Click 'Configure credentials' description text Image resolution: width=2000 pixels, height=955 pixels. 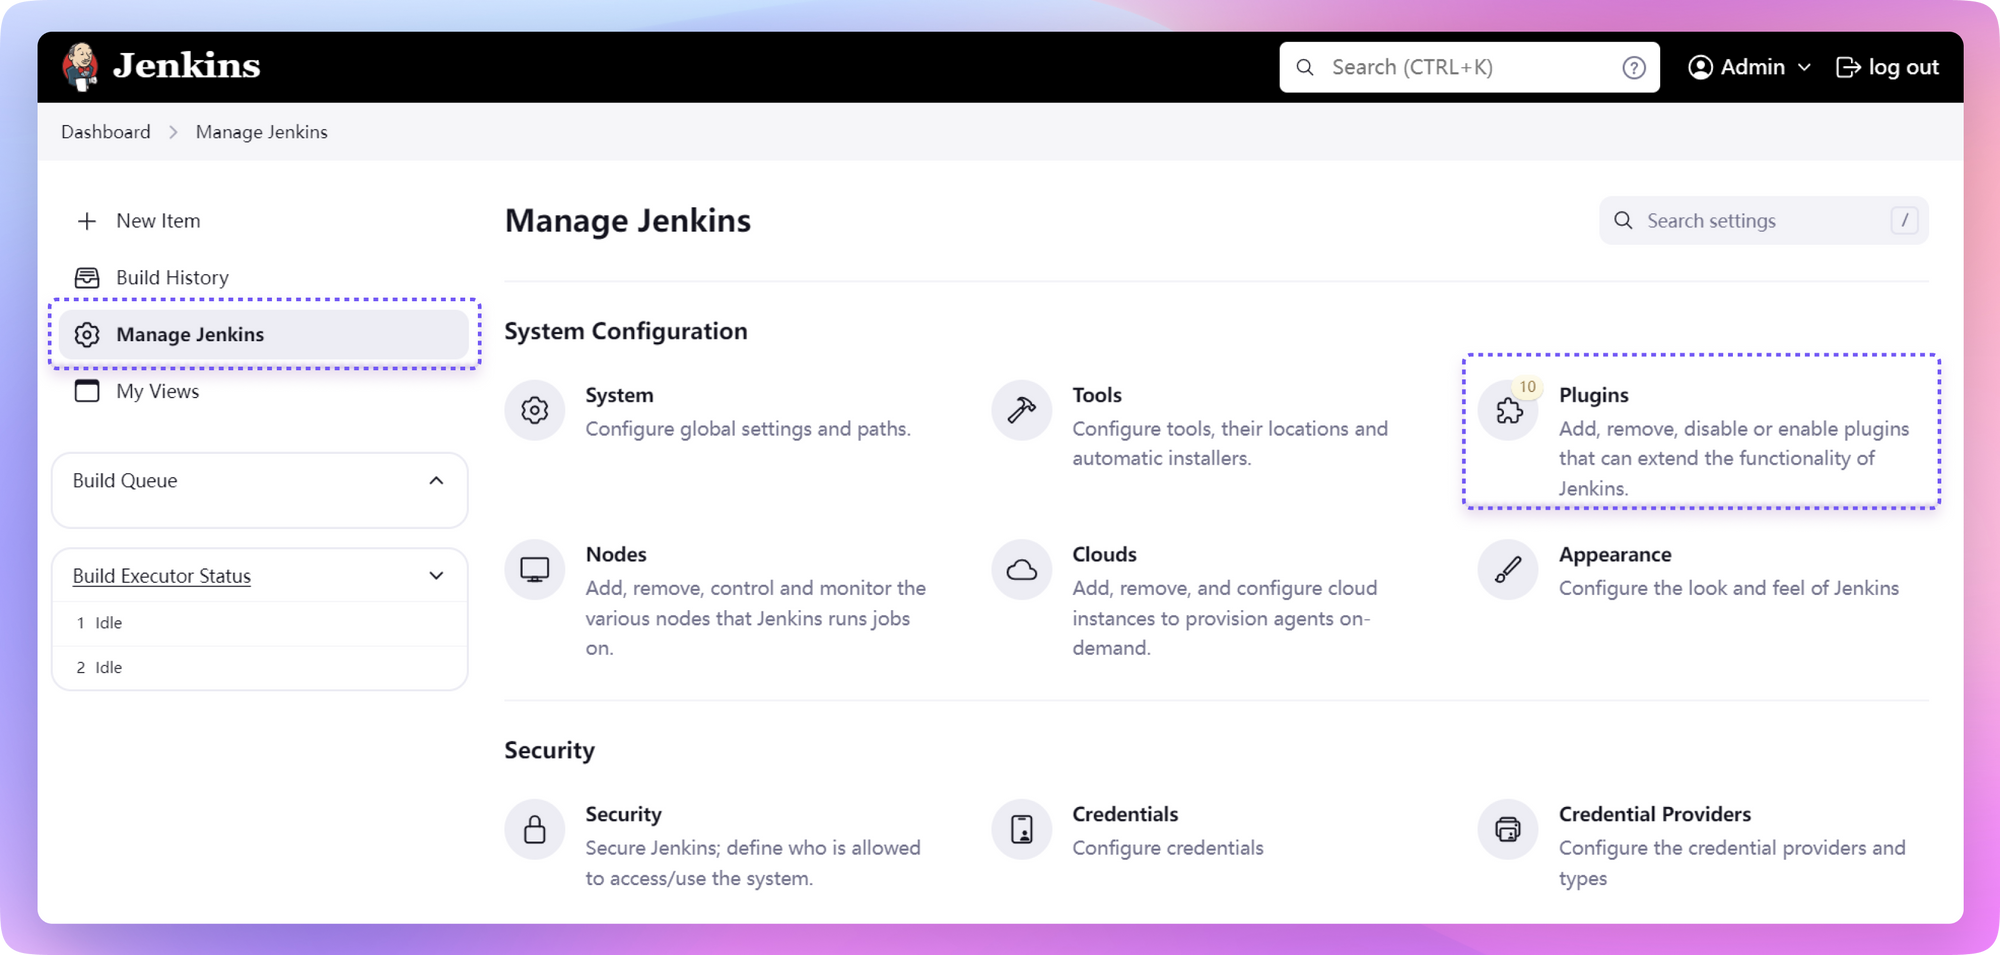1168,848
